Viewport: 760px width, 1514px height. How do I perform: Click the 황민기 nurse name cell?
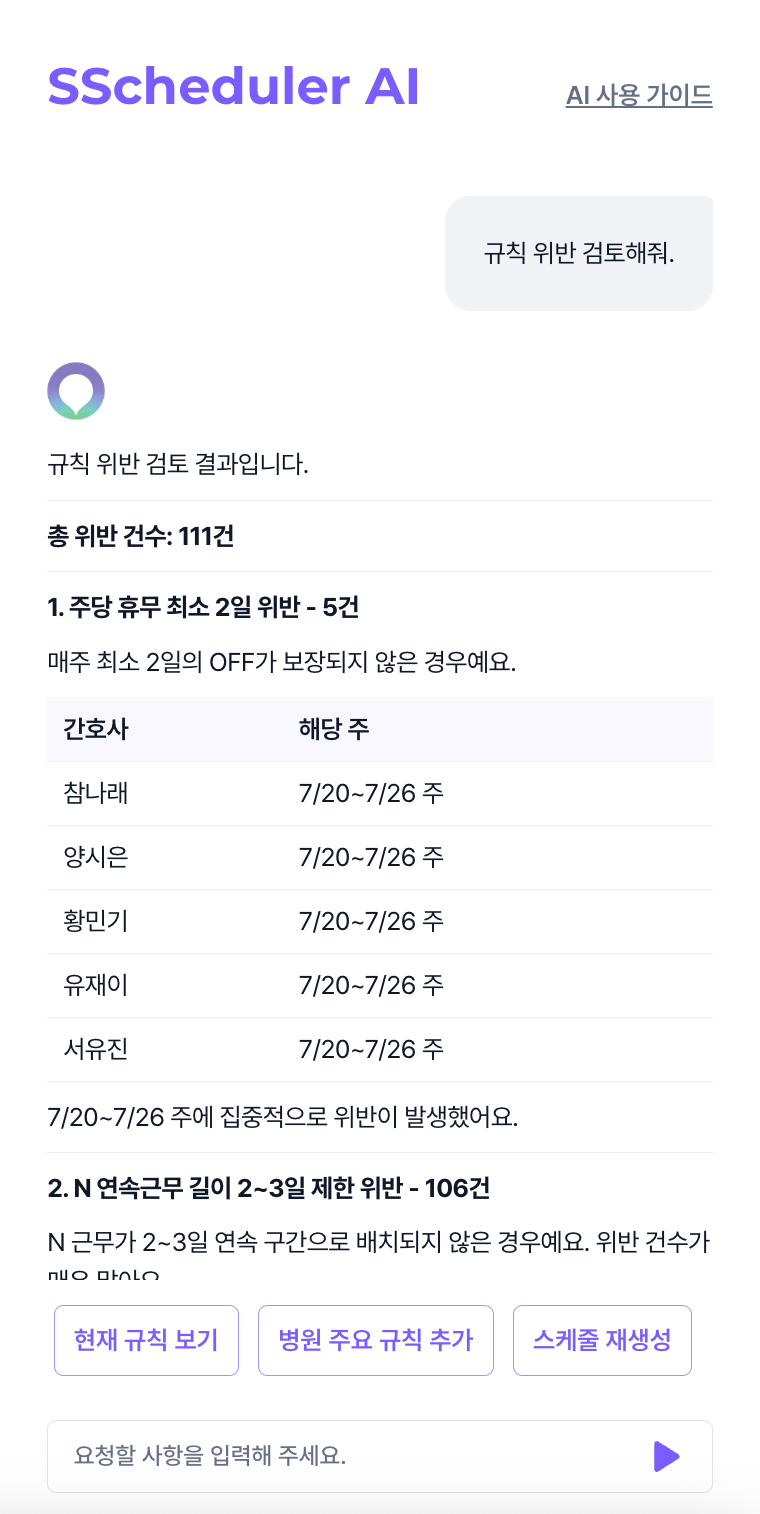pyautogui.click(x=96, y=922)
